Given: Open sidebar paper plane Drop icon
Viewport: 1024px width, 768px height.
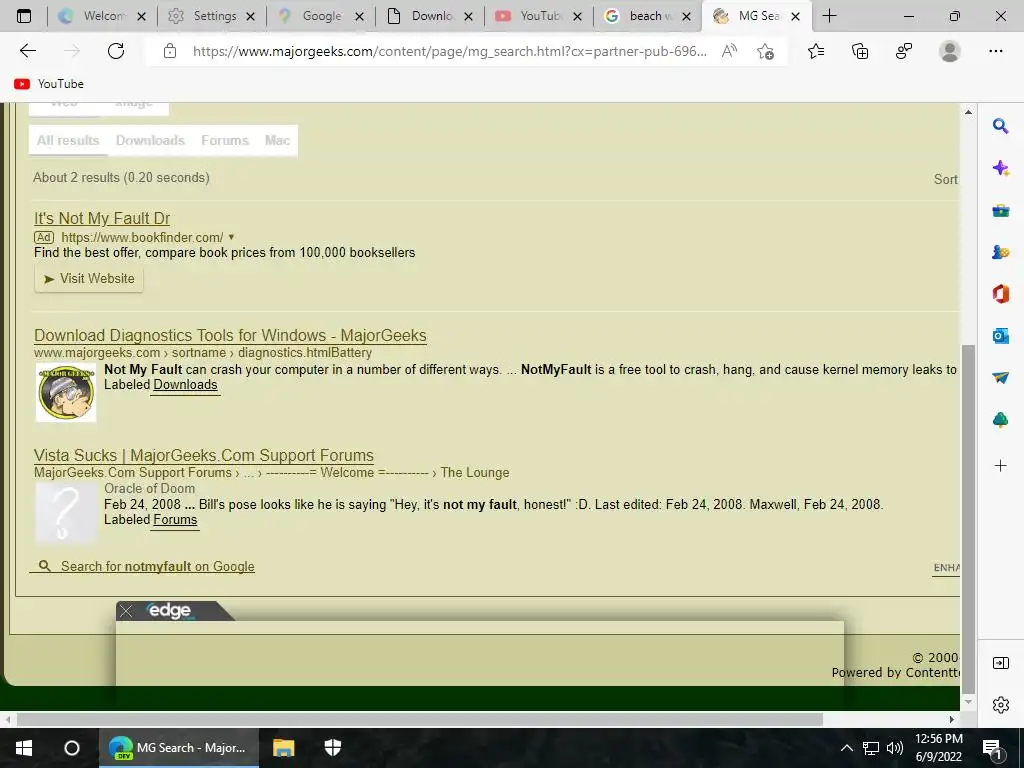Looking at the screenshot, I should coord(1000,377).
